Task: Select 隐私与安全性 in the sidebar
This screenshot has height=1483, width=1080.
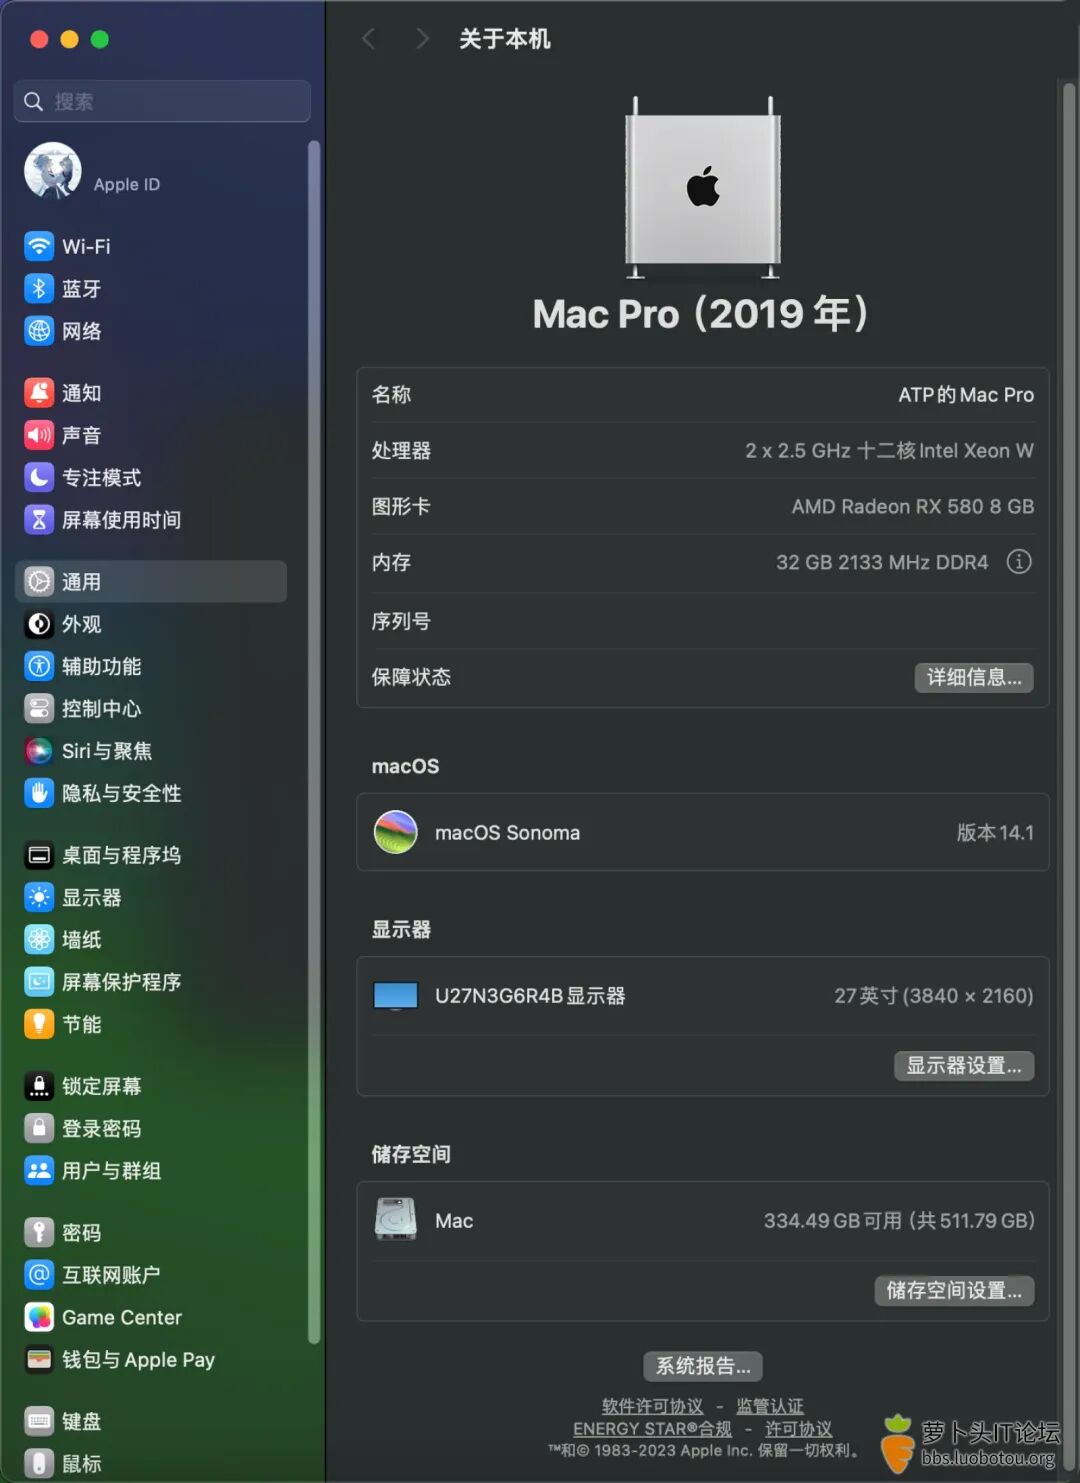Action: (120, 793)
